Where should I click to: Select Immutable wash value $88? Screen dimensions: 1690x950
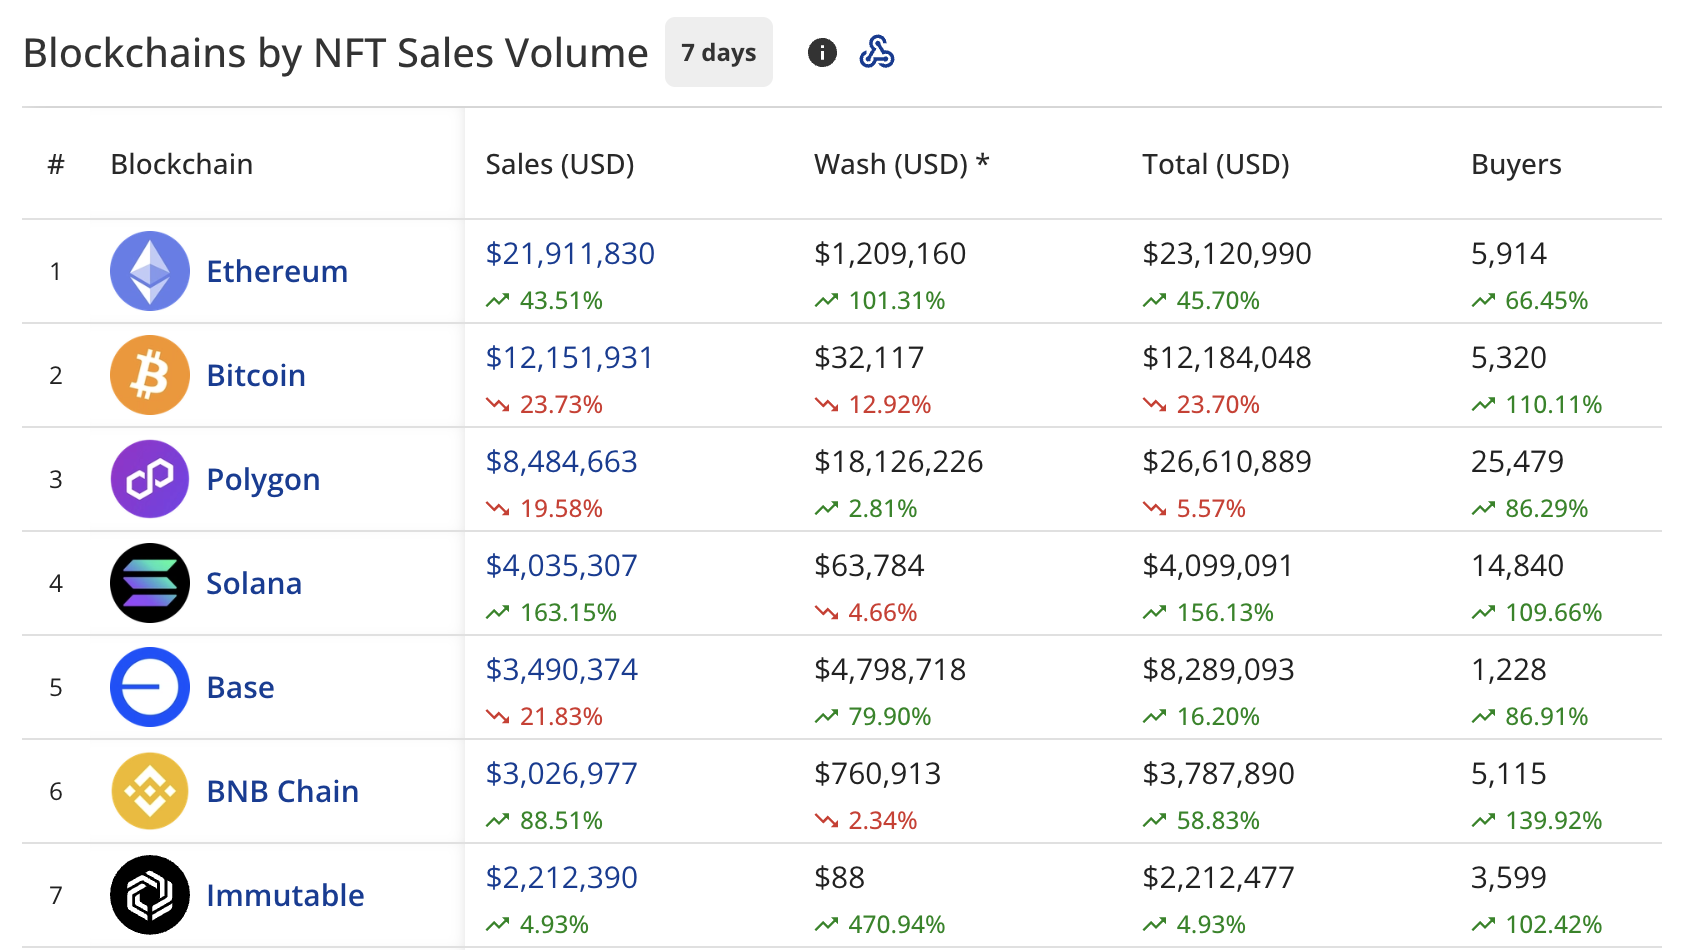pos(839,878)
